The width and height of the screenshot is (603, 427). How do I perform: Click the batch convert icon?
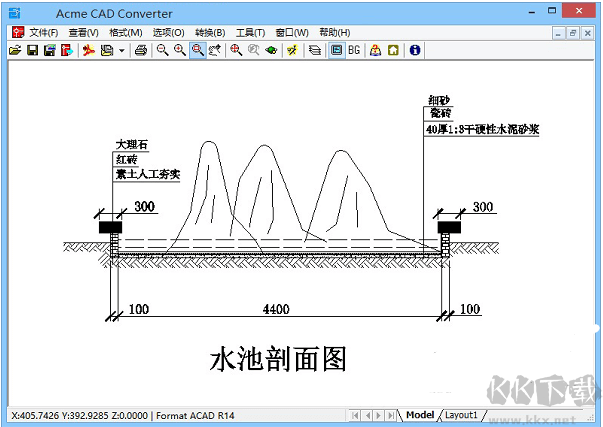click(x=107, y=50)
